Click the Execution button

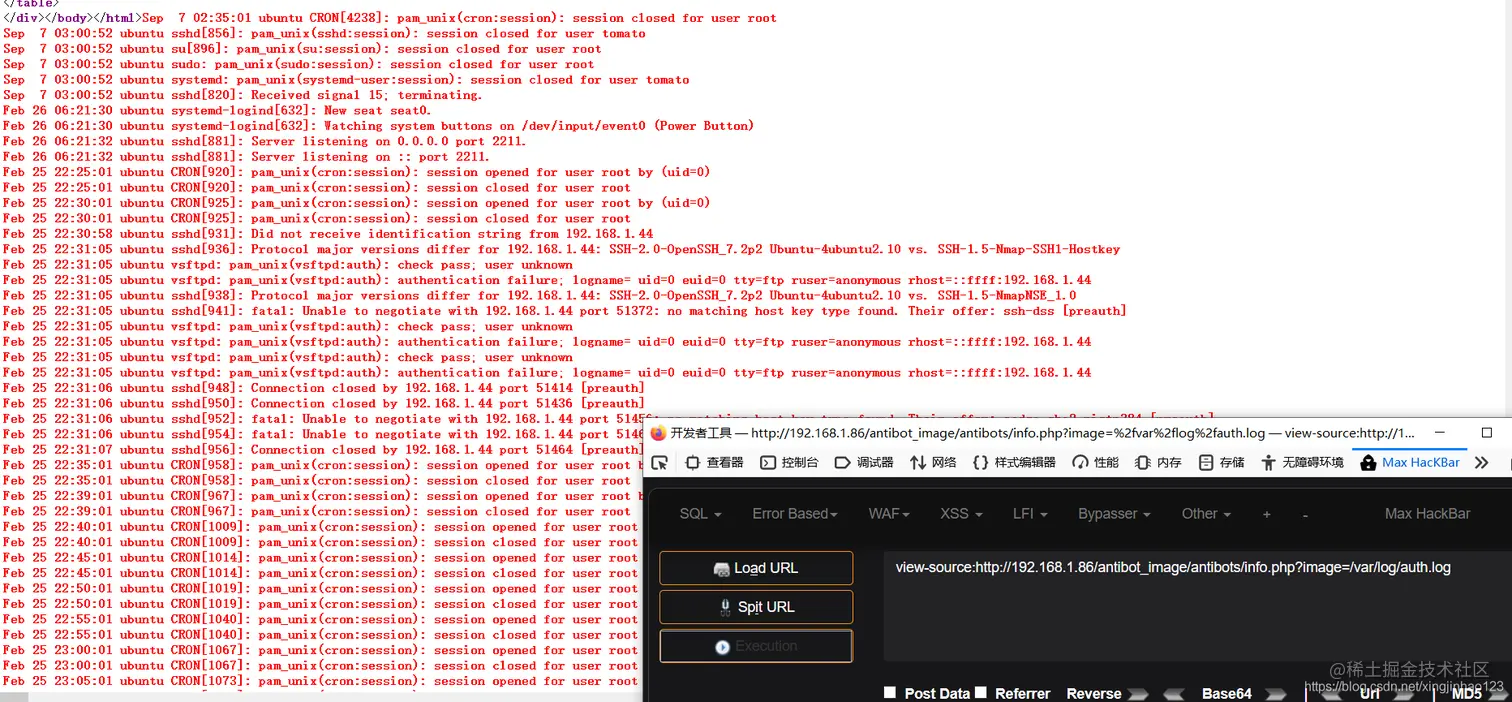pyautogui.click(x=756, y=646)
